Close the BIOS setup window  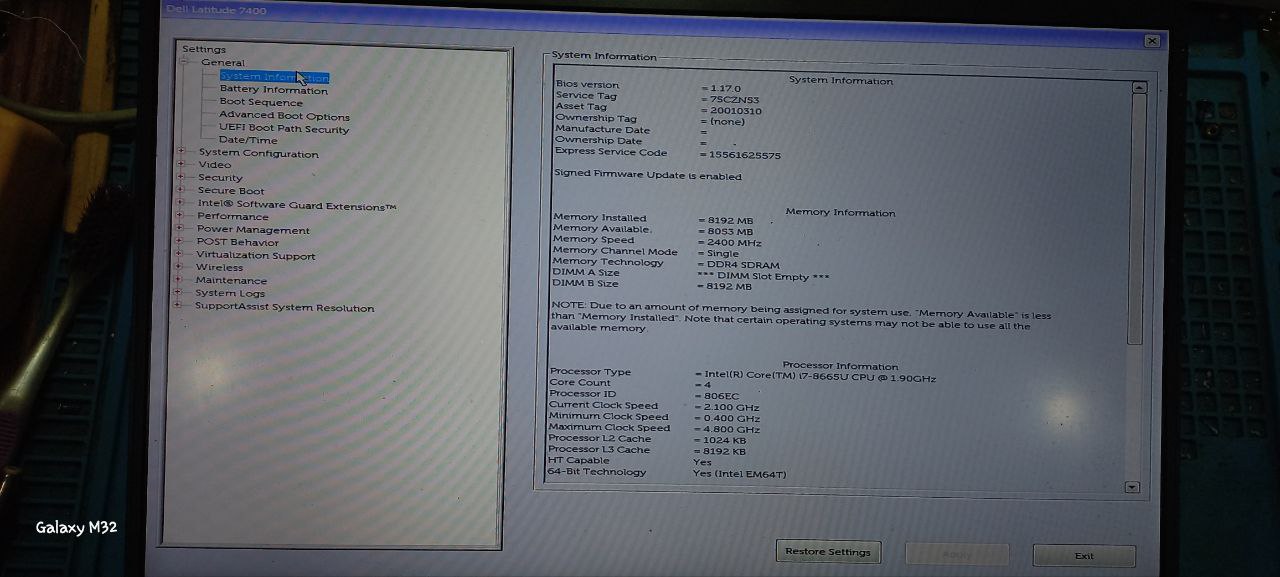point(1152,41)
